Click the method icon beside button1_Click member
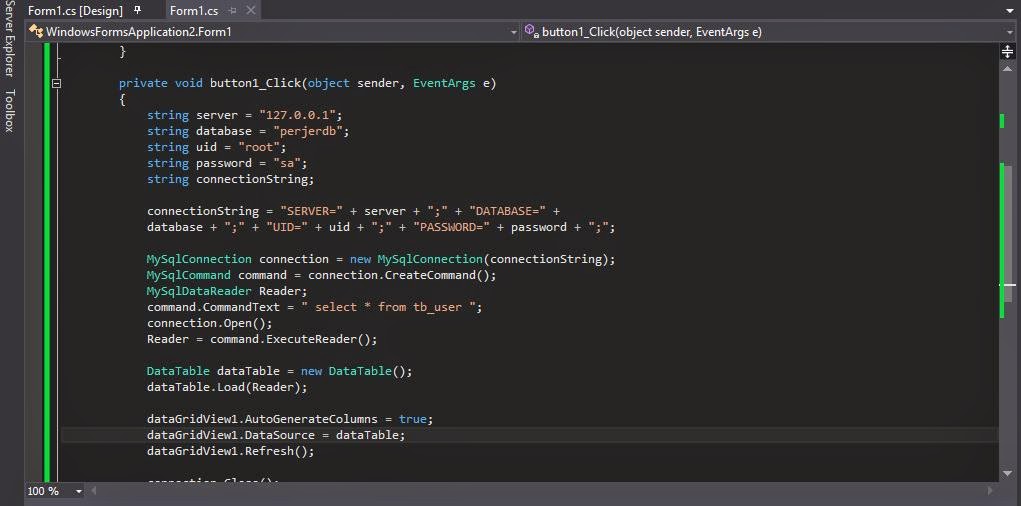 click(531, 31)
